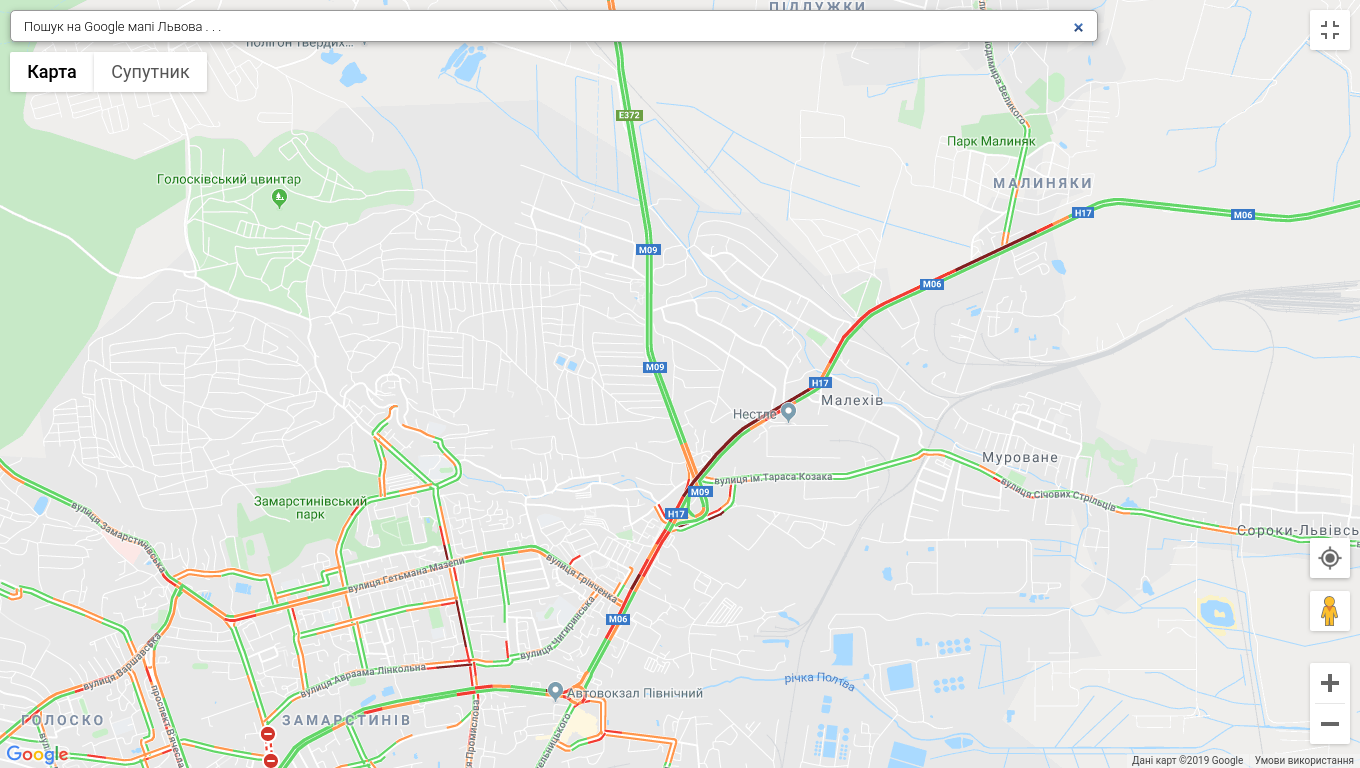The width and height of the screenshot is (1360, 768).
Task: Click the Замарстинівський парк label
Action: [310, 508]
